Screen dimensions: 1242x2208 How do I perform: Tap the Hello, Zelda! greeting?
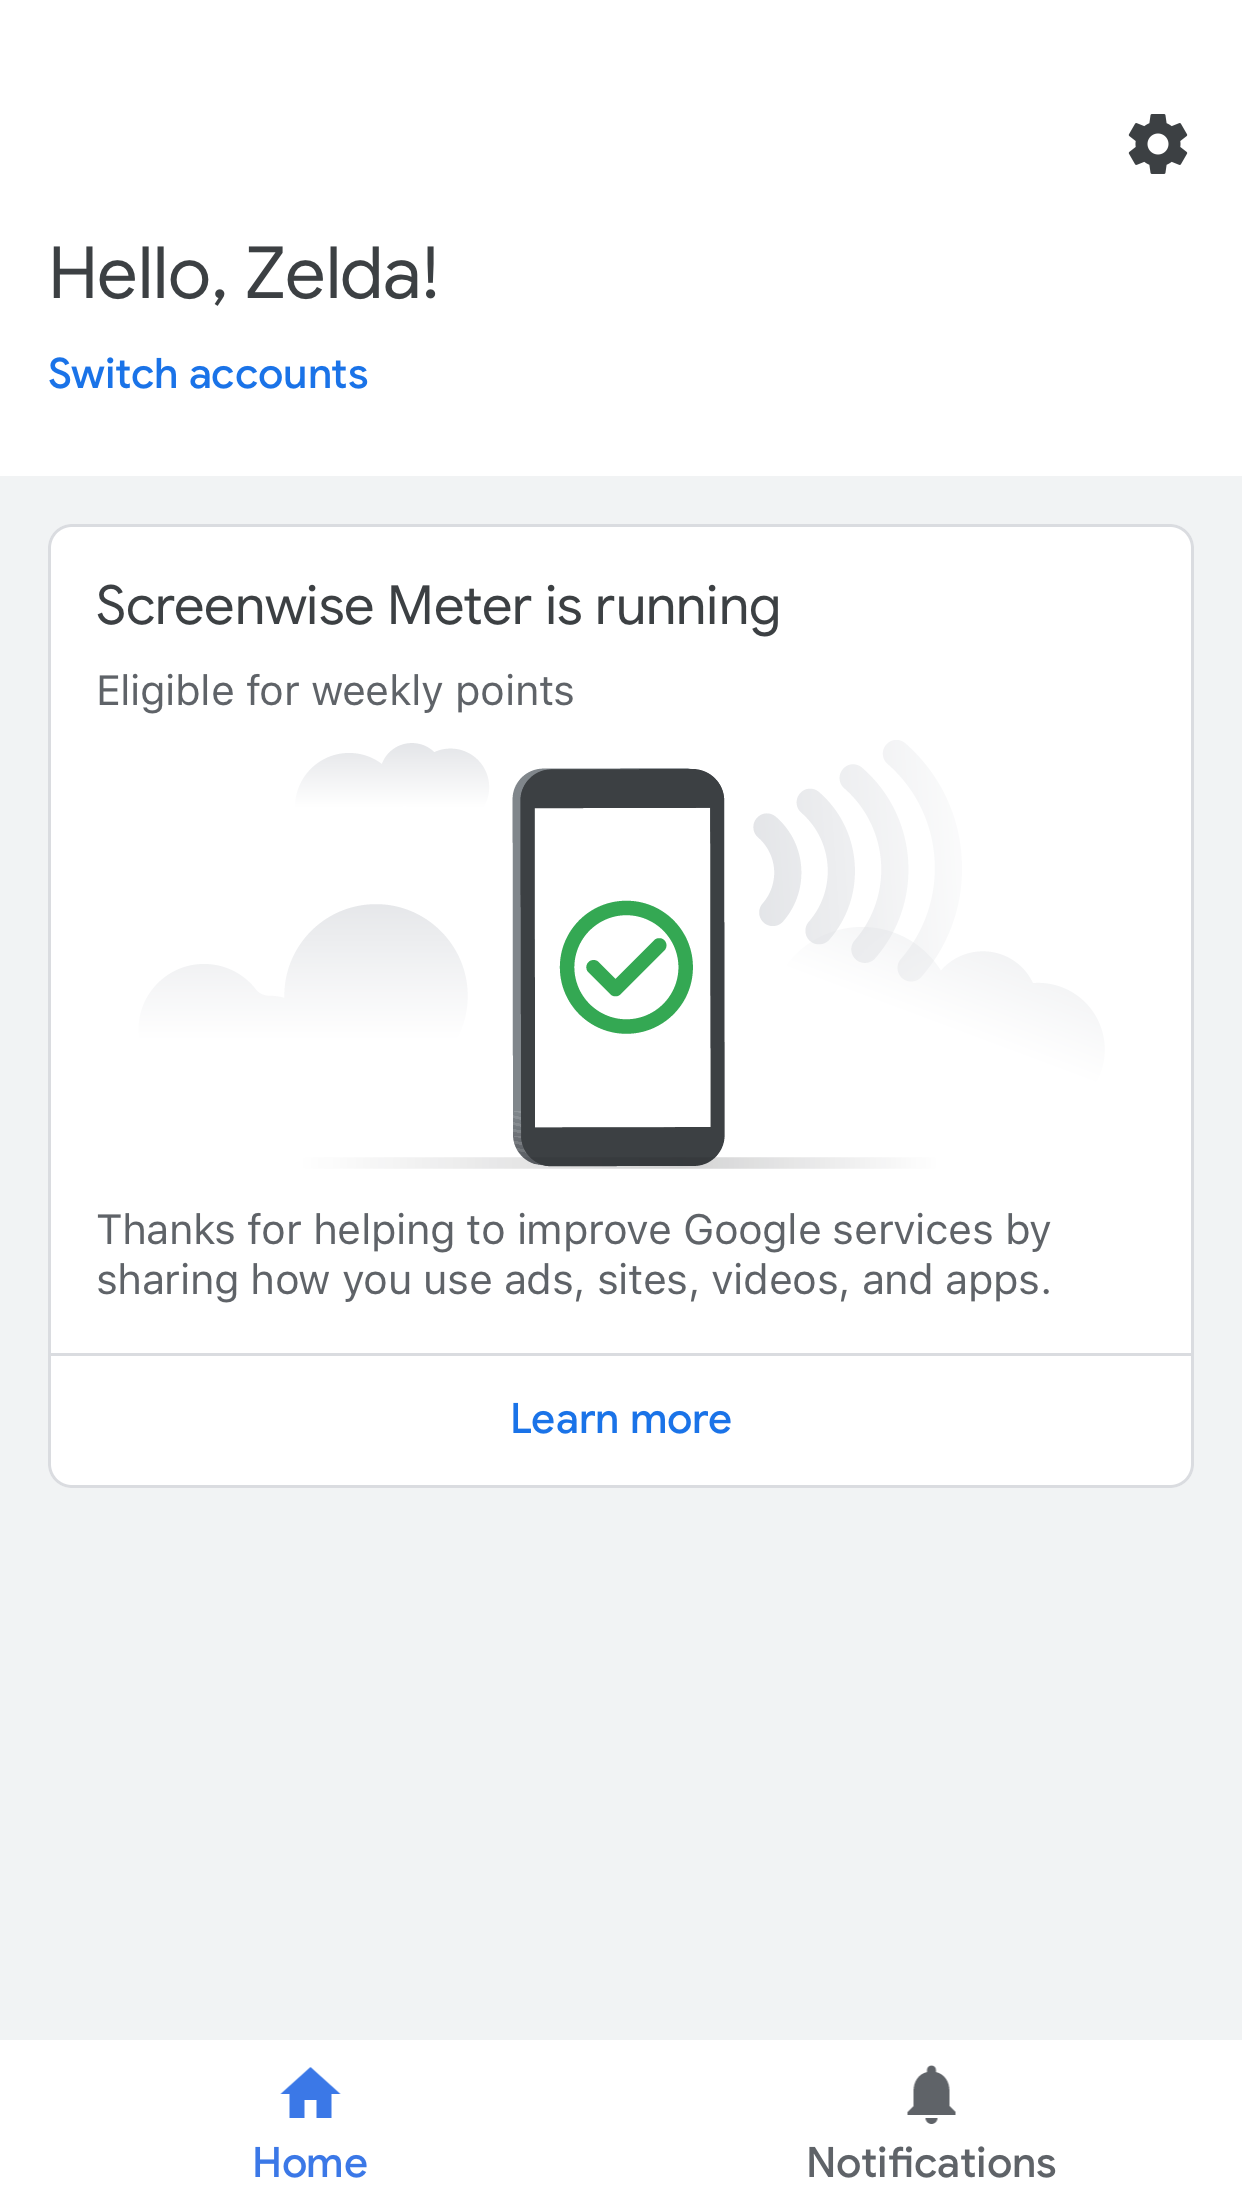[x=244, y=274]
